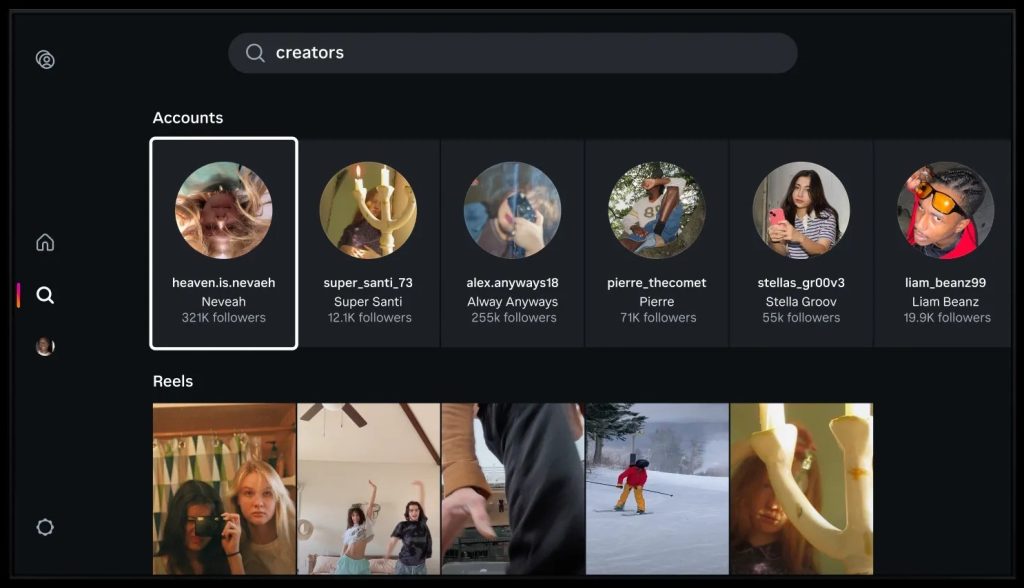Play the skiing reel in the snow
Image resolution: width=1024 pixels, height=588 pixels.
pos(657,489)
